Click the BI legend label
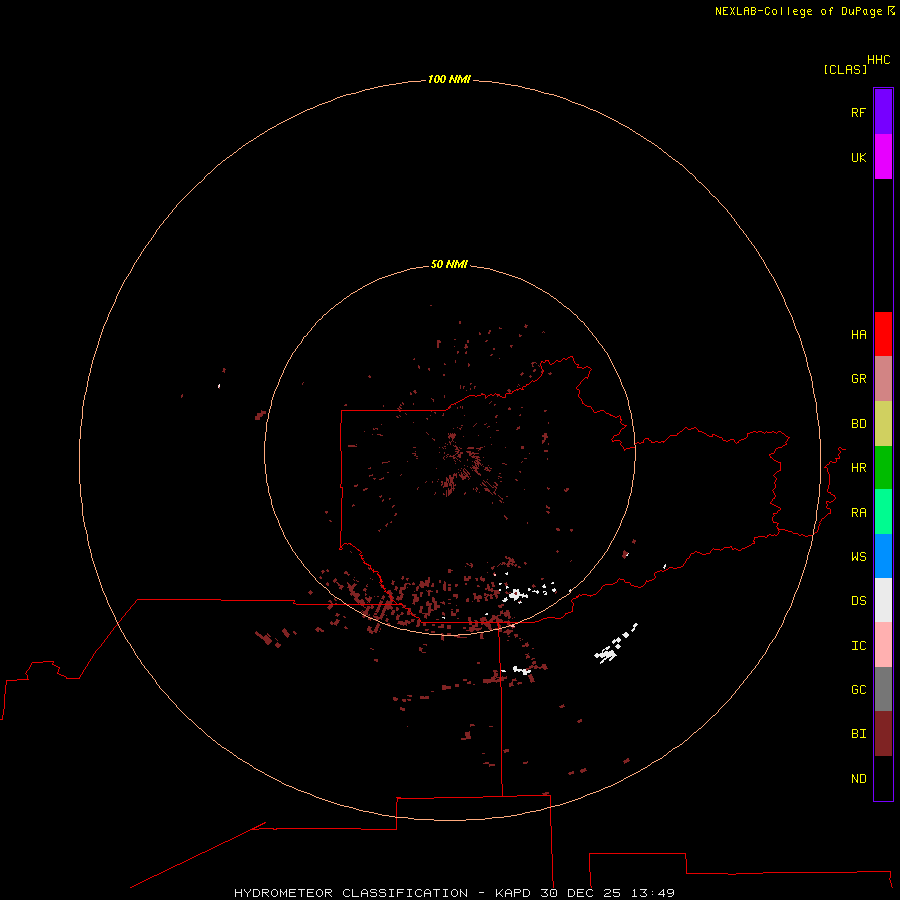The height and width of the screenshot is (900, 900). click(859, 734)
